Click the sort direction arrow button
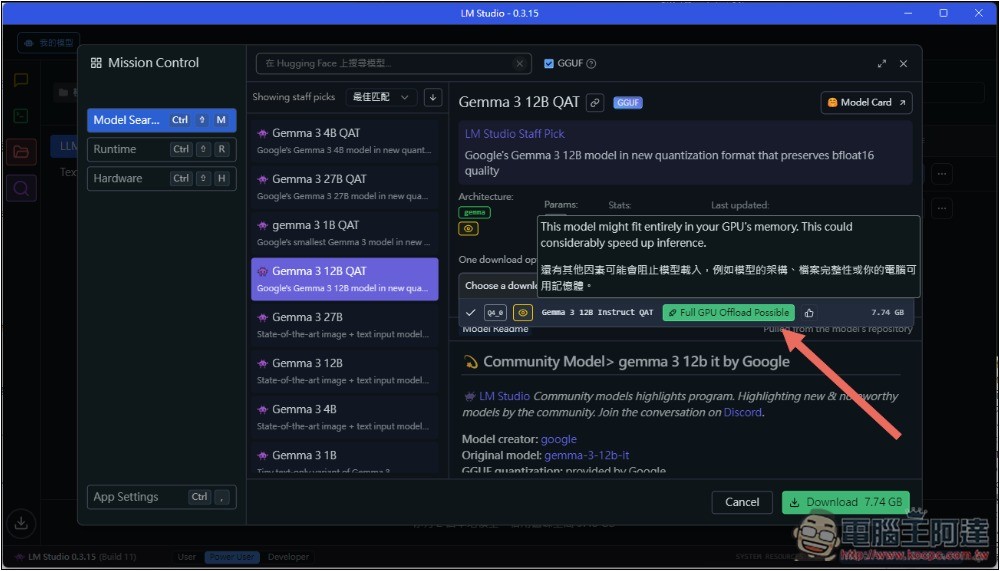1000x571 pixels. (x=432, y=97)
